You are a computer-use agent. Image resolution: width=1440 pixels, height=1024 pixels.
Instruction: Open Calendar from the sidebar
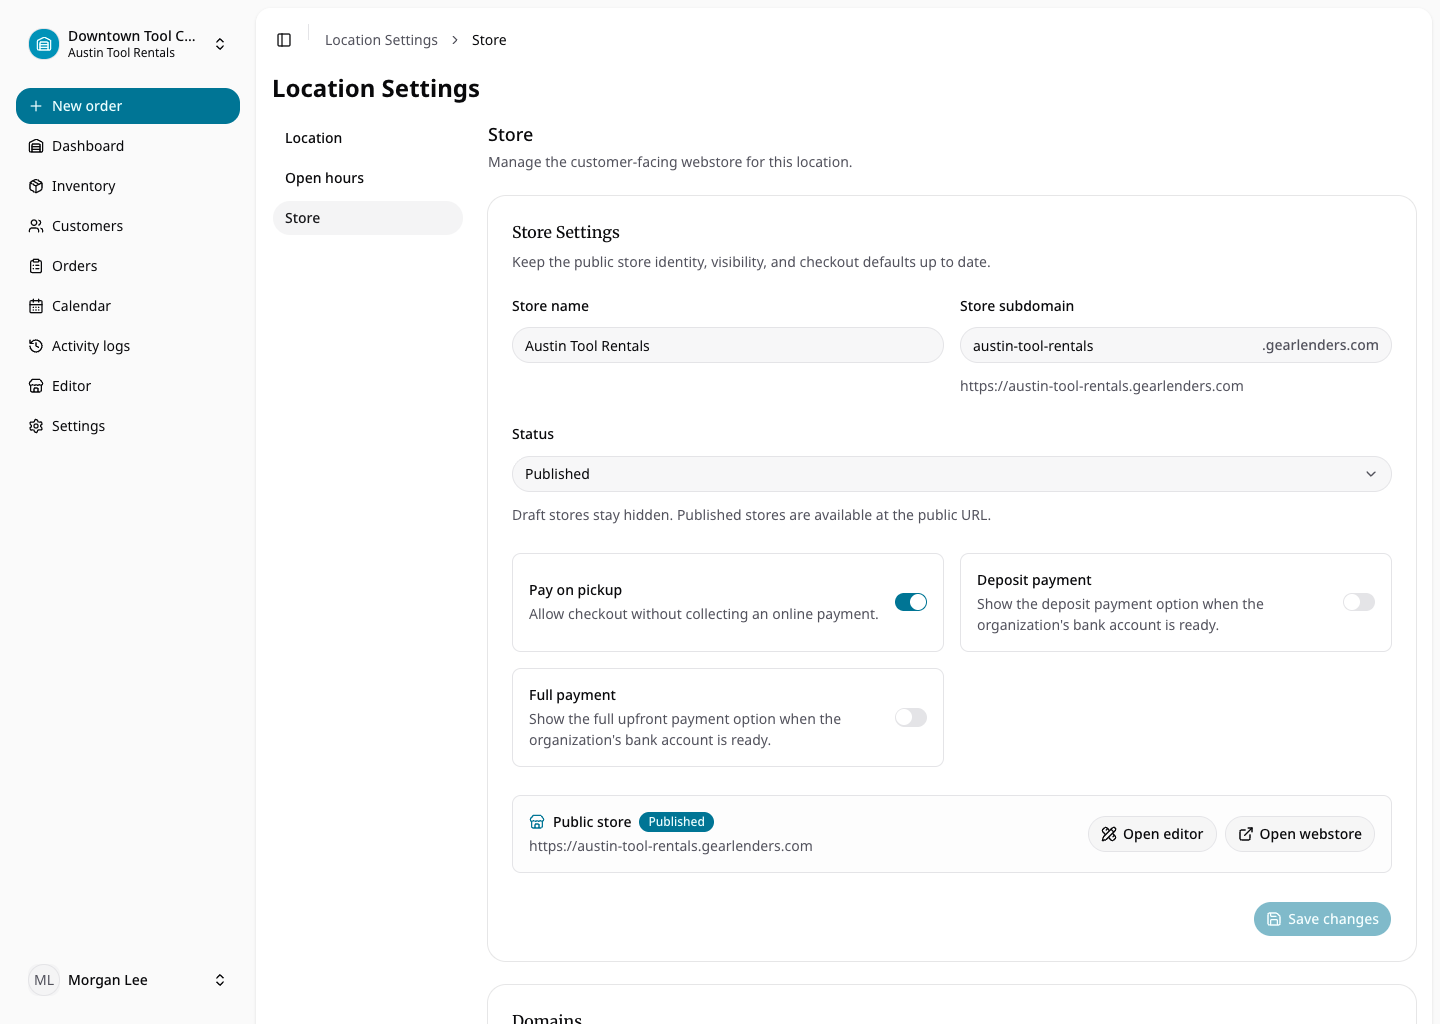(x=128, y=306)
